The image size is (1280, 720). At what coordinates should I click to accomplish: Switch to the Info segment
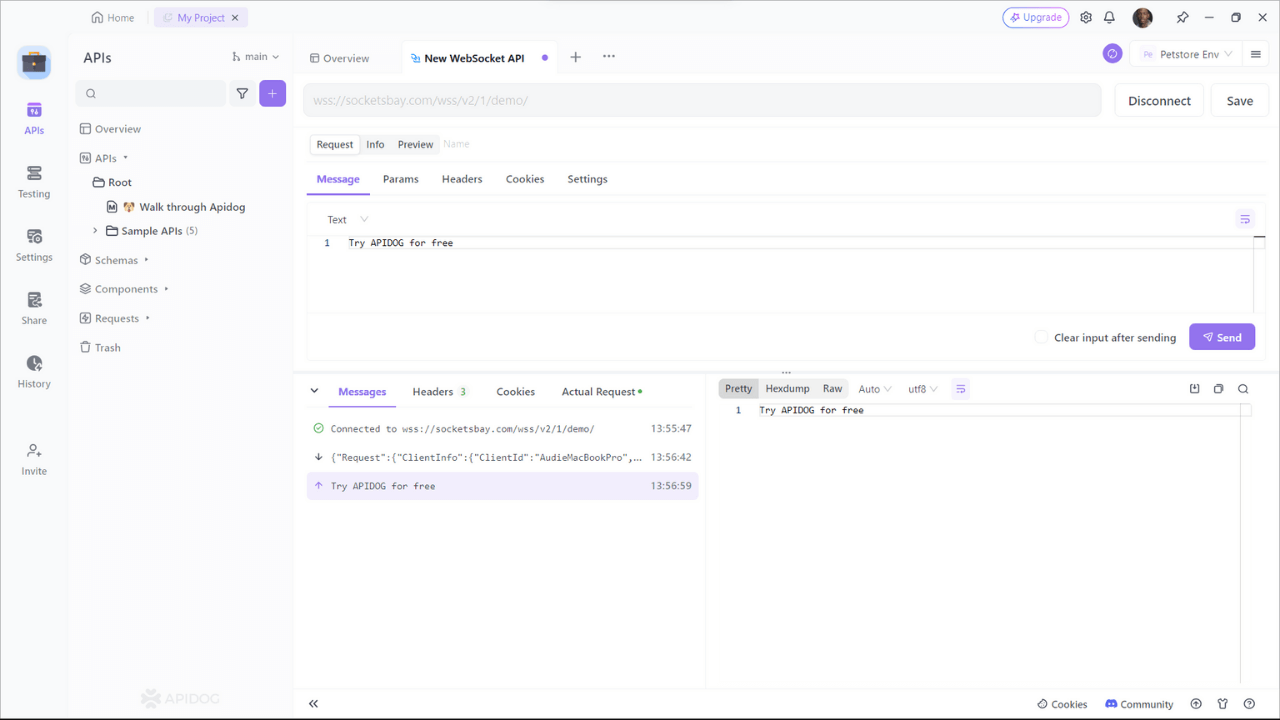(375, 144)
